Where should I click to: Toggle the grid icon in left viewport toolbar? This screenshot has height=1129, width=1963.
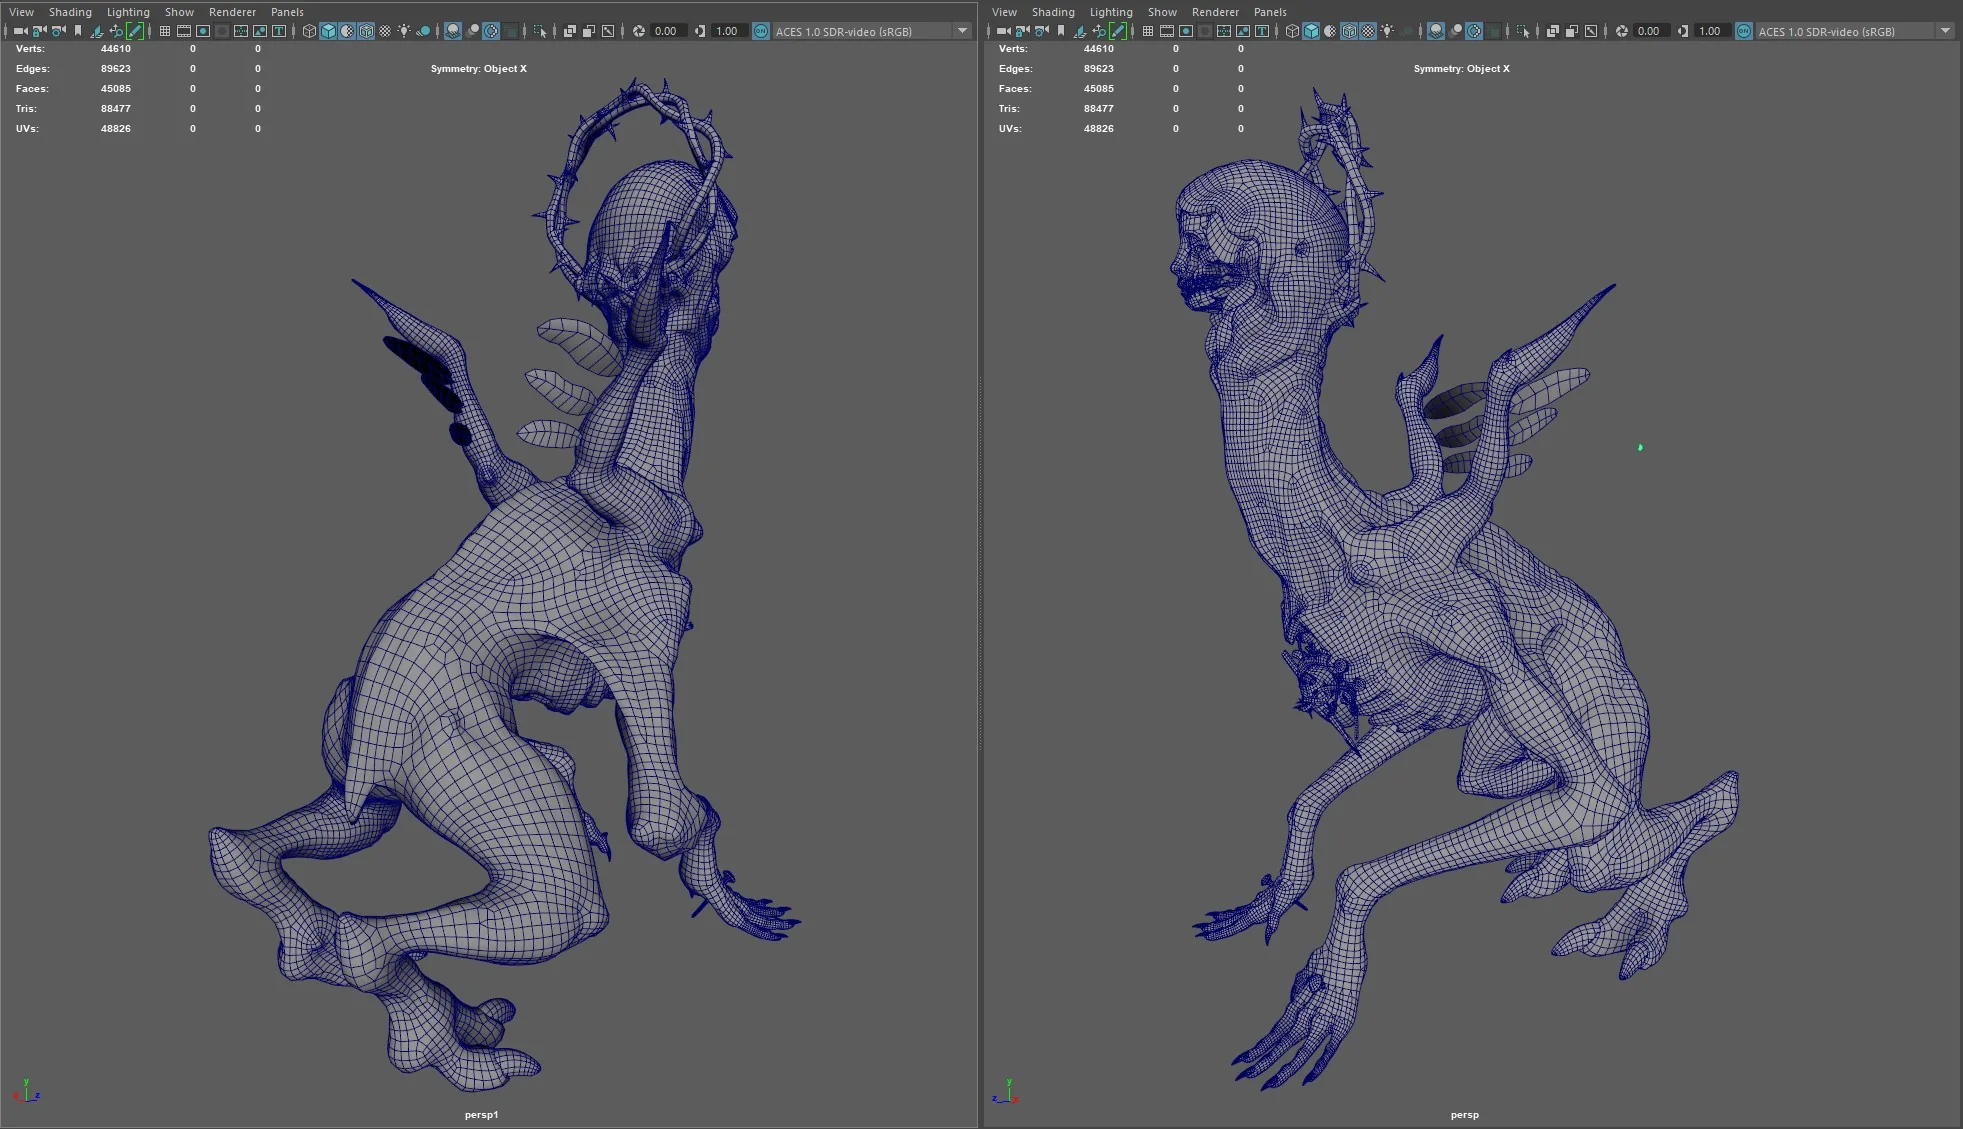click(x=165, y=31)
